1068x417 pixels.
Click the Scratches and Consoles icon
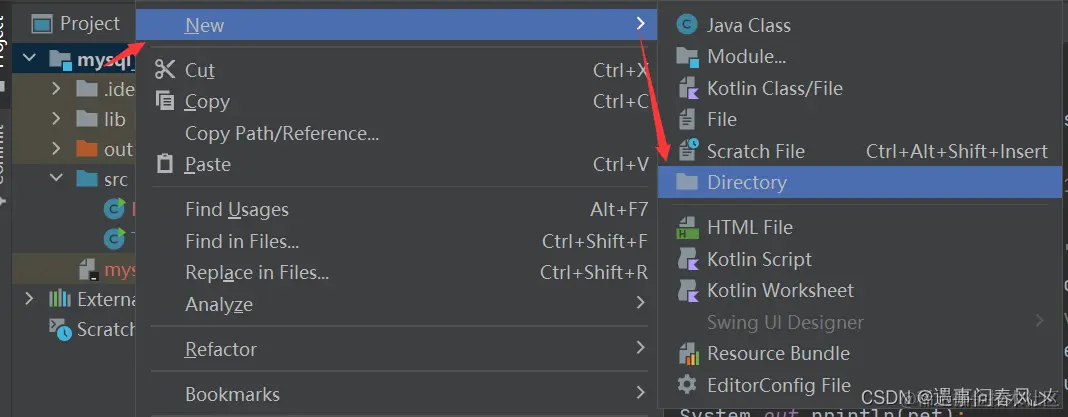coord(60,330)
